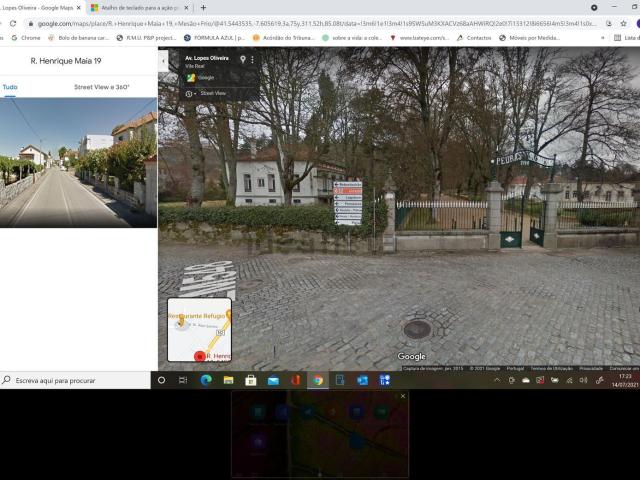Switch to Street View e 360° tab

pos(102,87)
